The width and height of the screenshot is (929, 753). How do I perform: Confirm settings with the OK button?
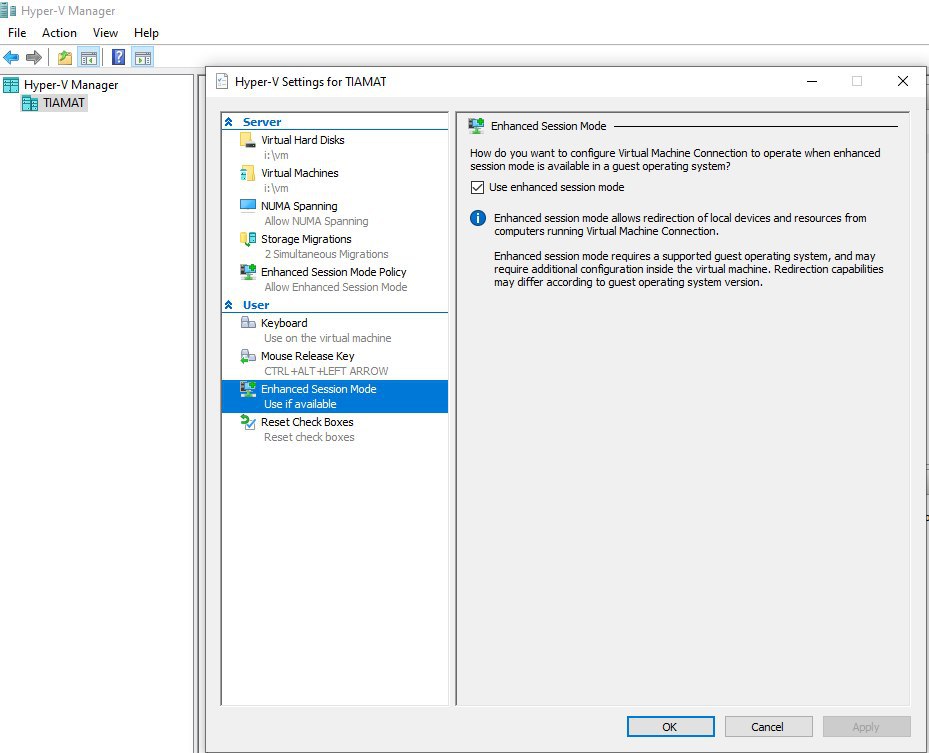click(x=670, y=727)
